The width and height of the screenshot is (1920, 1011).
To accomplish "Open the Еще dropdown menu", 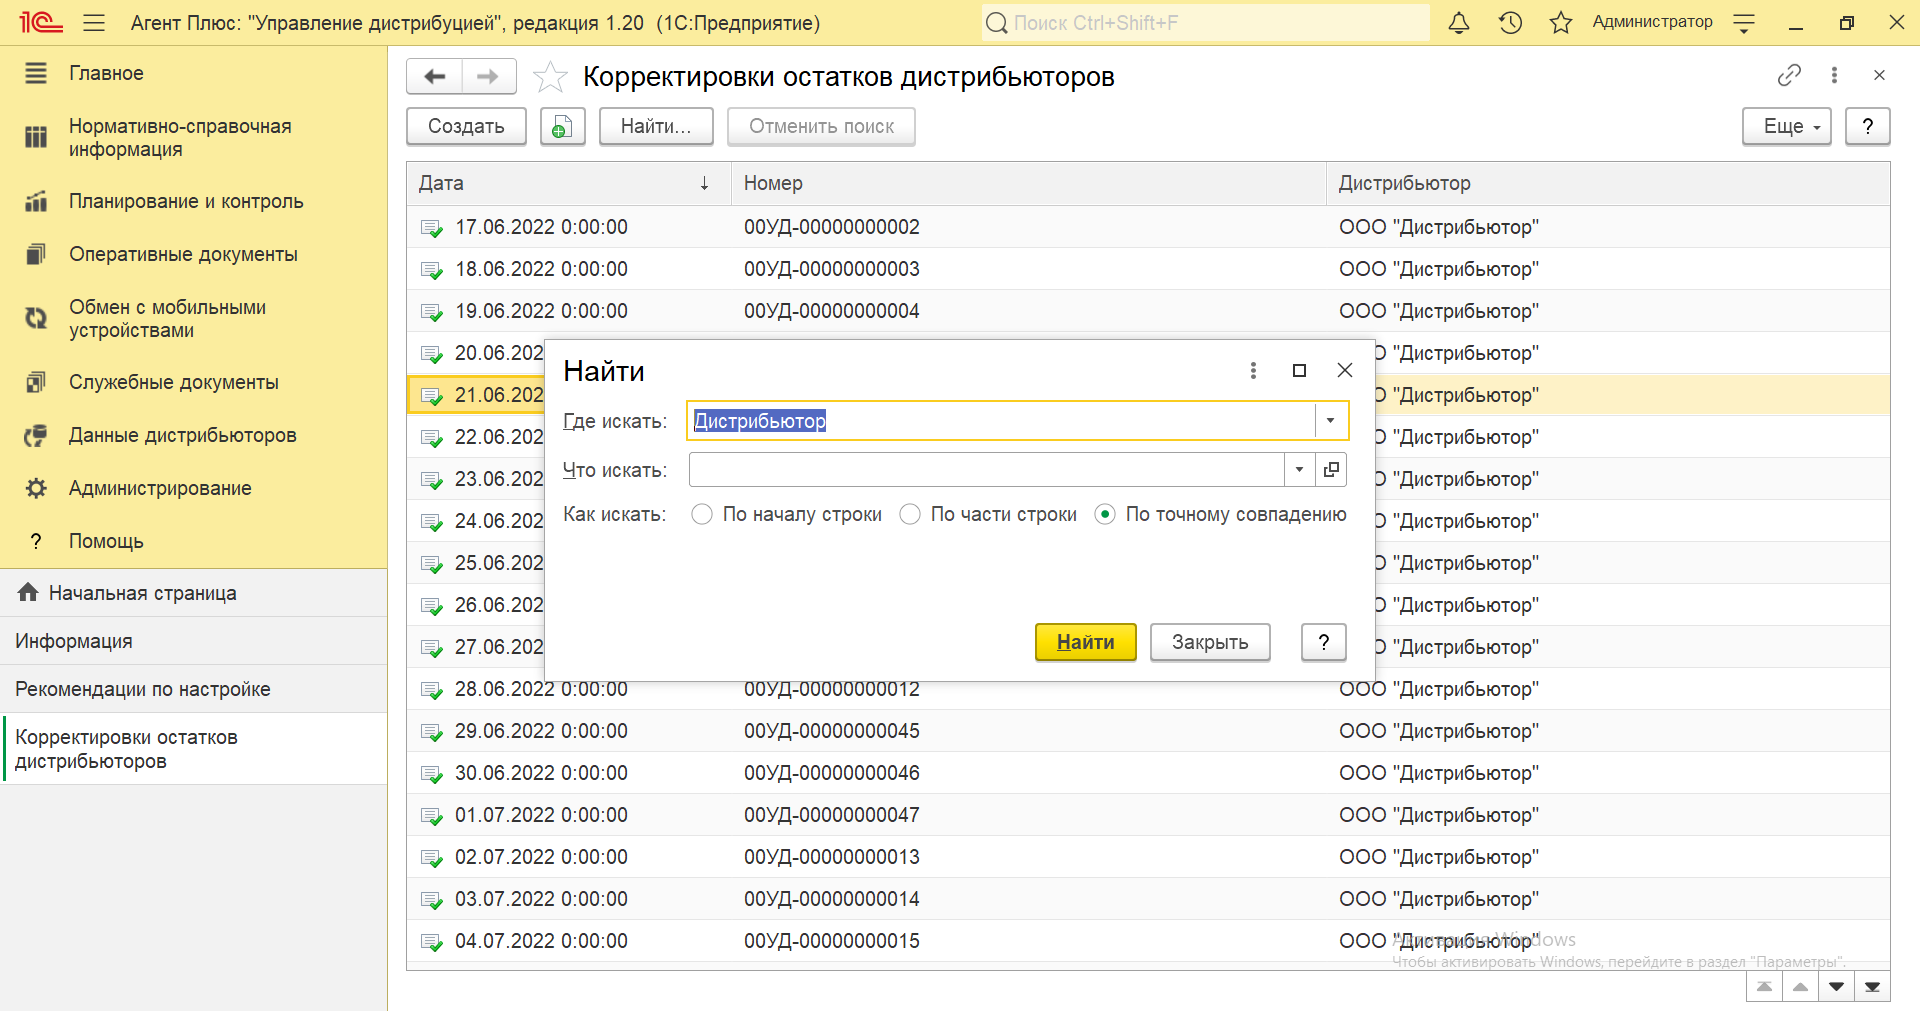I will (1787, 126).
